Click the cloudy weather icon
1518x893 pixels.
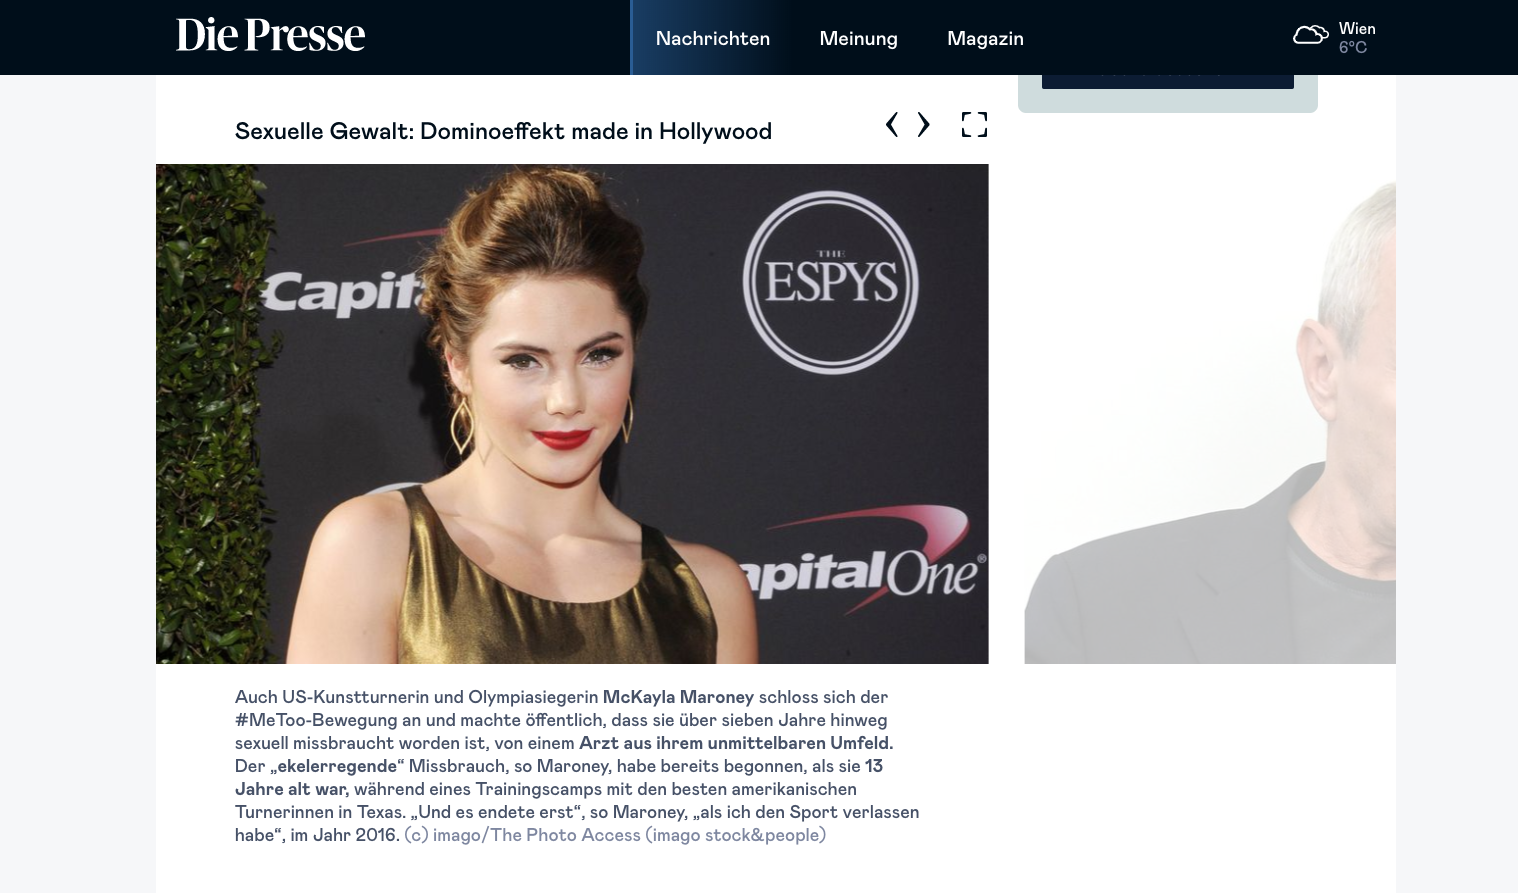point(1310,36)
